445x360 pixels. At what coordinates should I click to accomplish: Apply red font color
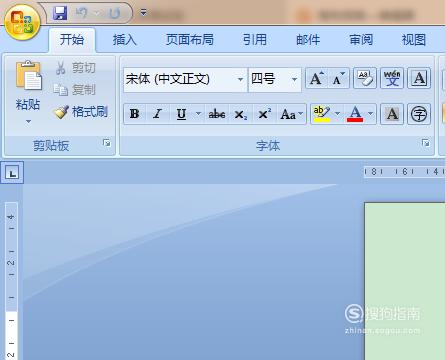355,114
